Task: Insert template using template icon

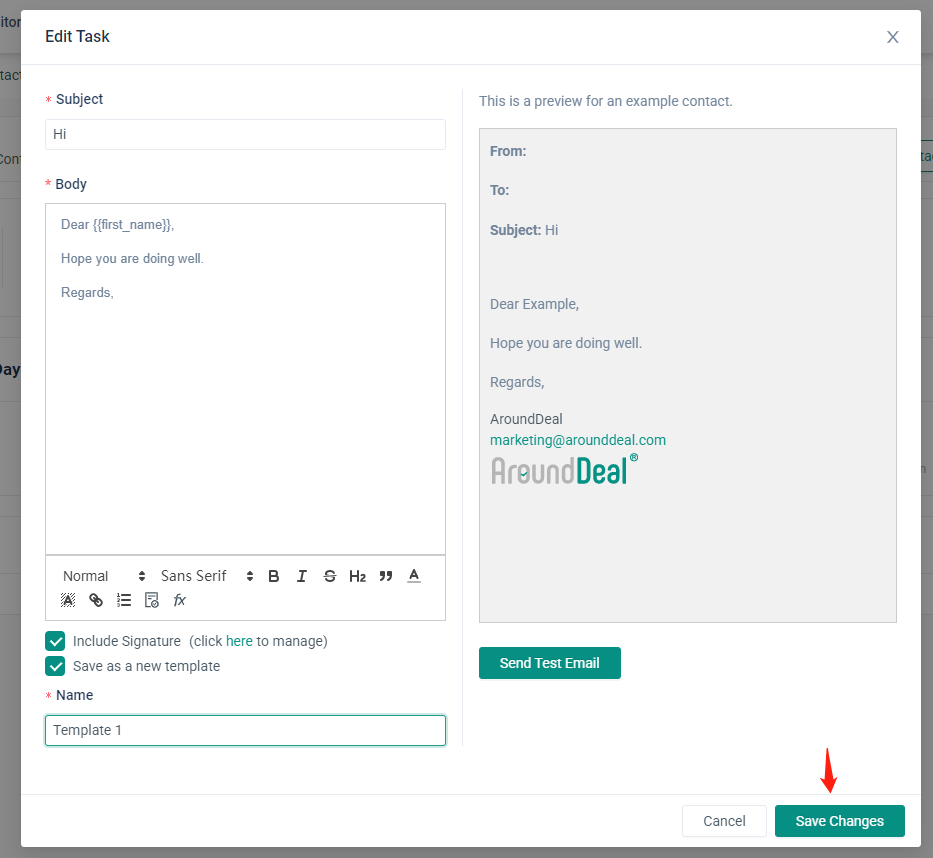Action: click(152, 600)
